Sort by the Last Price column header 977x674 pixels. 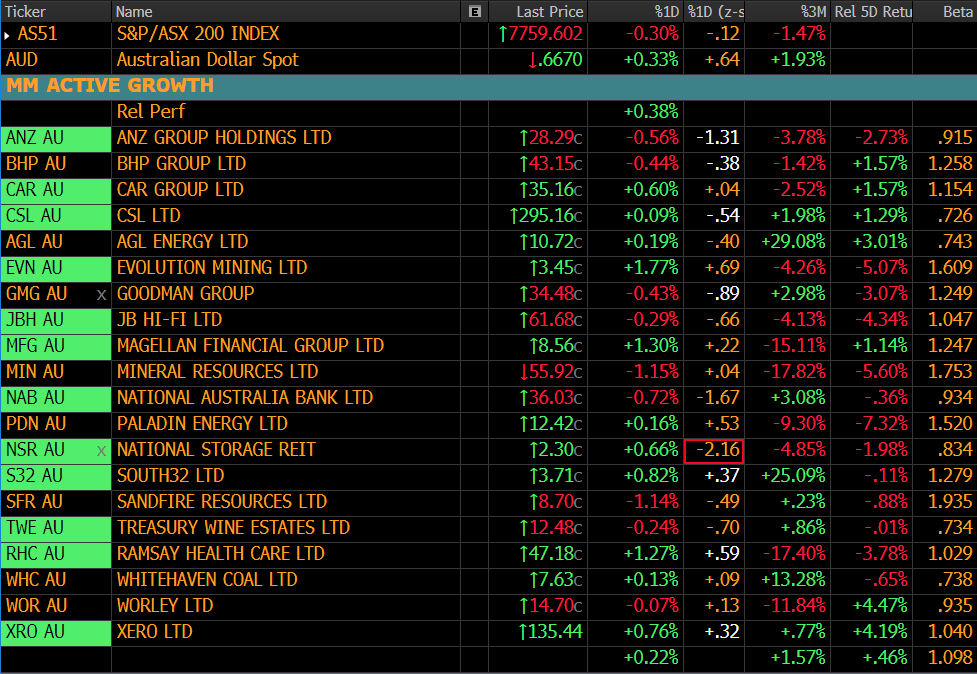coord(549,11)
